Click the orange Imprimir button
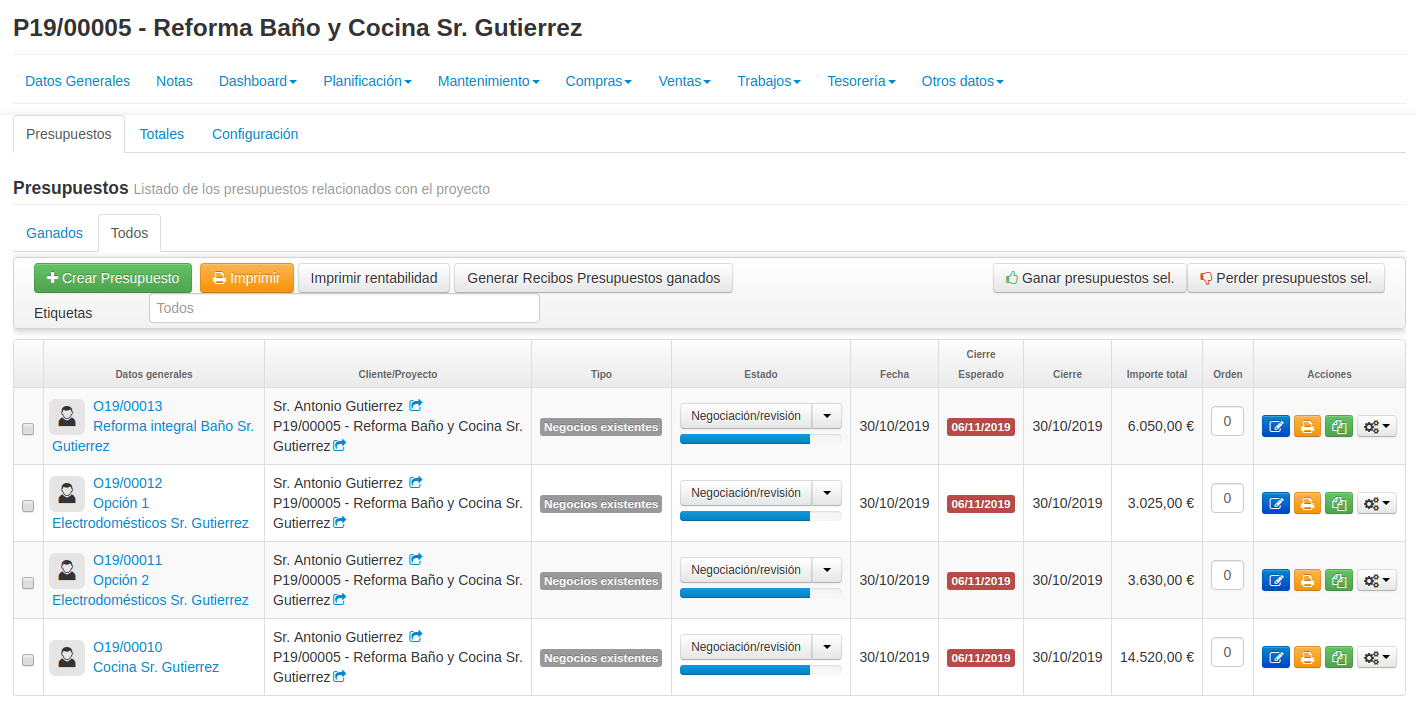The width and height of the screenshot is (1417, 702). point(247,278)
